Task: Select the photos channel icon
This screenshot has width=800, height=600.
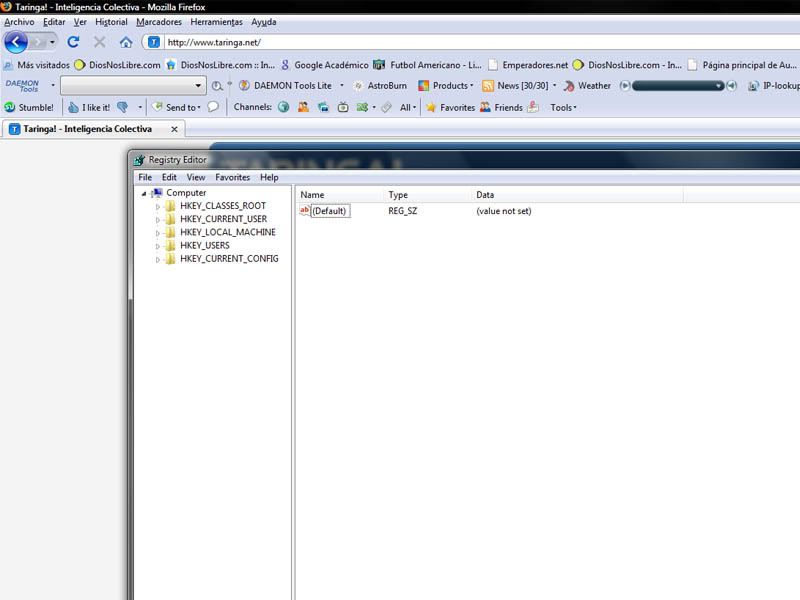Action: 323,107
